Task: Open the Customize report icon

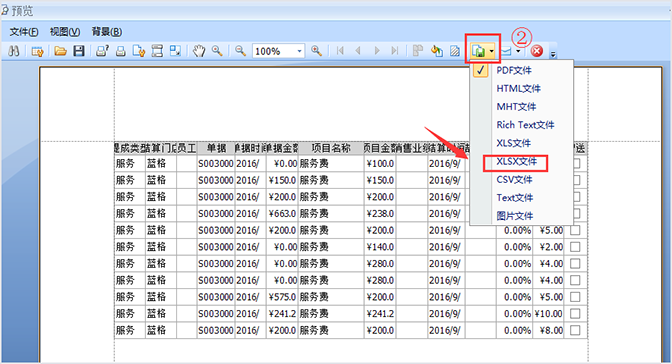Action: click(37, 51)
